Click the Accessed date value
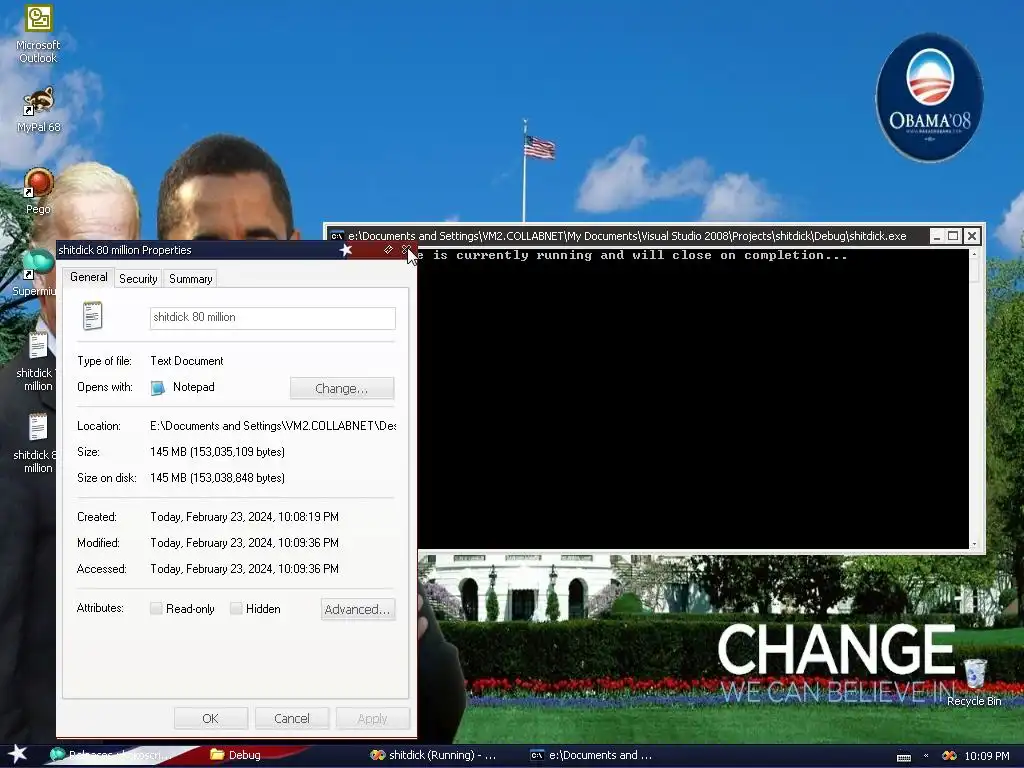Screen dimensions: 1024x768 tap(244, 569)
